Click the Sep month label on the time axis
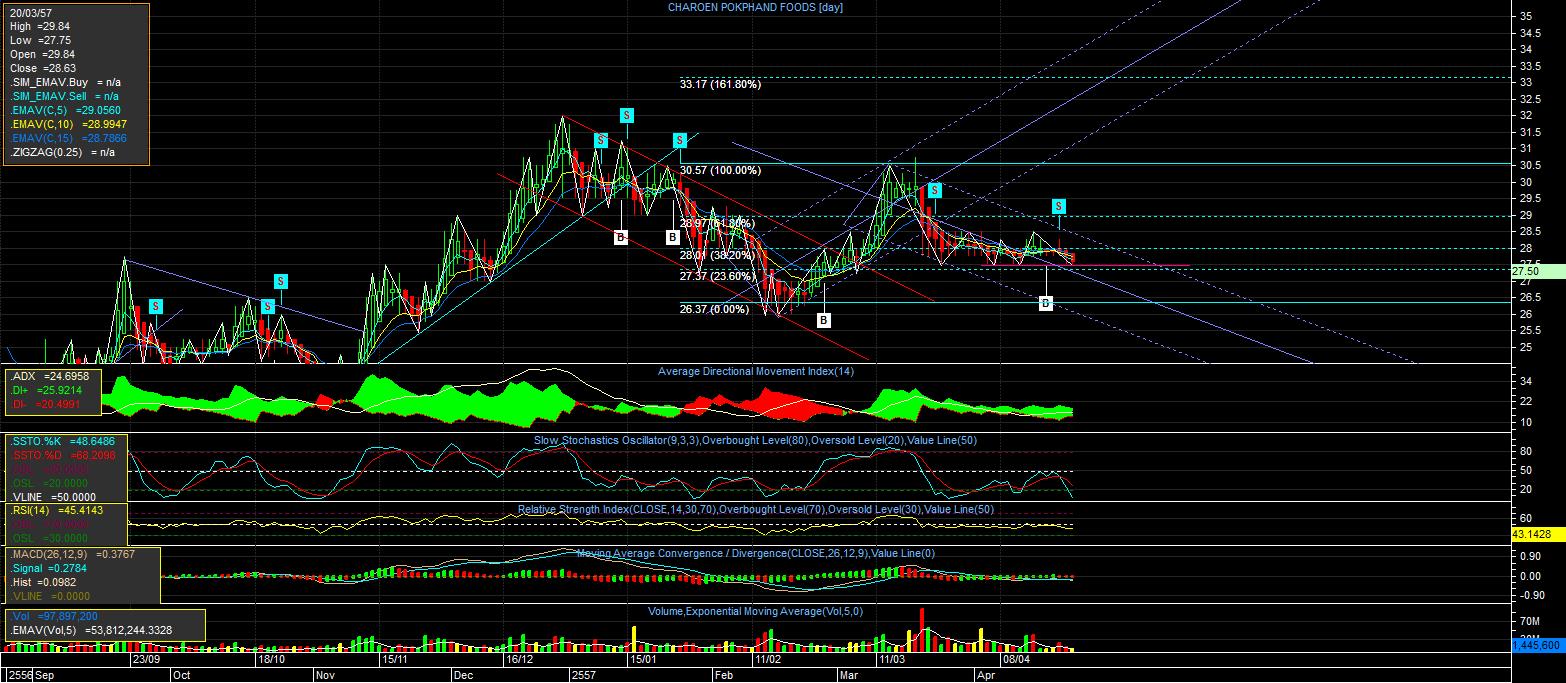Screen dimensions: 1566x683 pos(45,675)
